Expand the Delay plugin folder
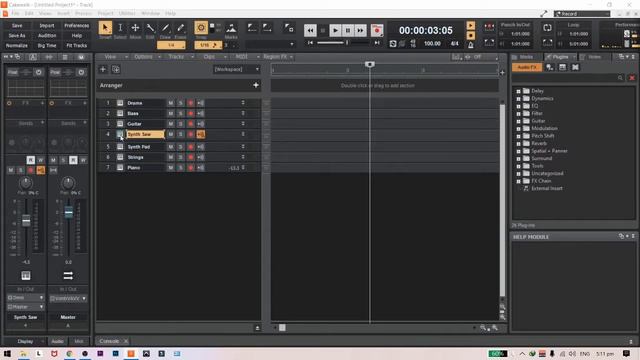Screen dimensions: 640x360 tap(518, 91)
